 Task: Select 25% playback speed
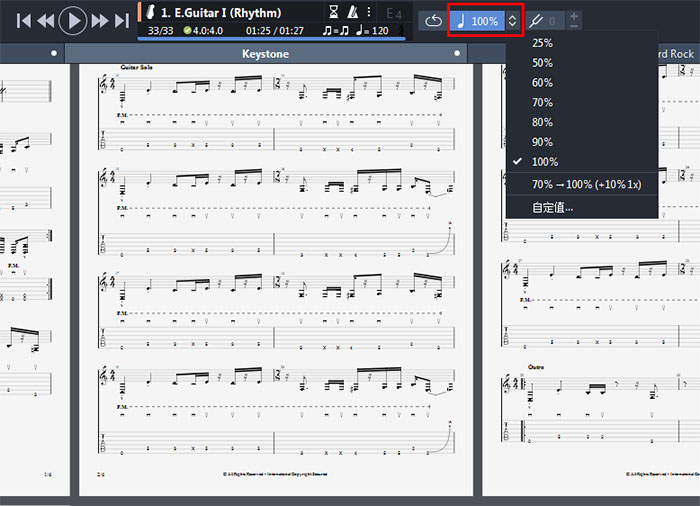[x=543, y=43]
